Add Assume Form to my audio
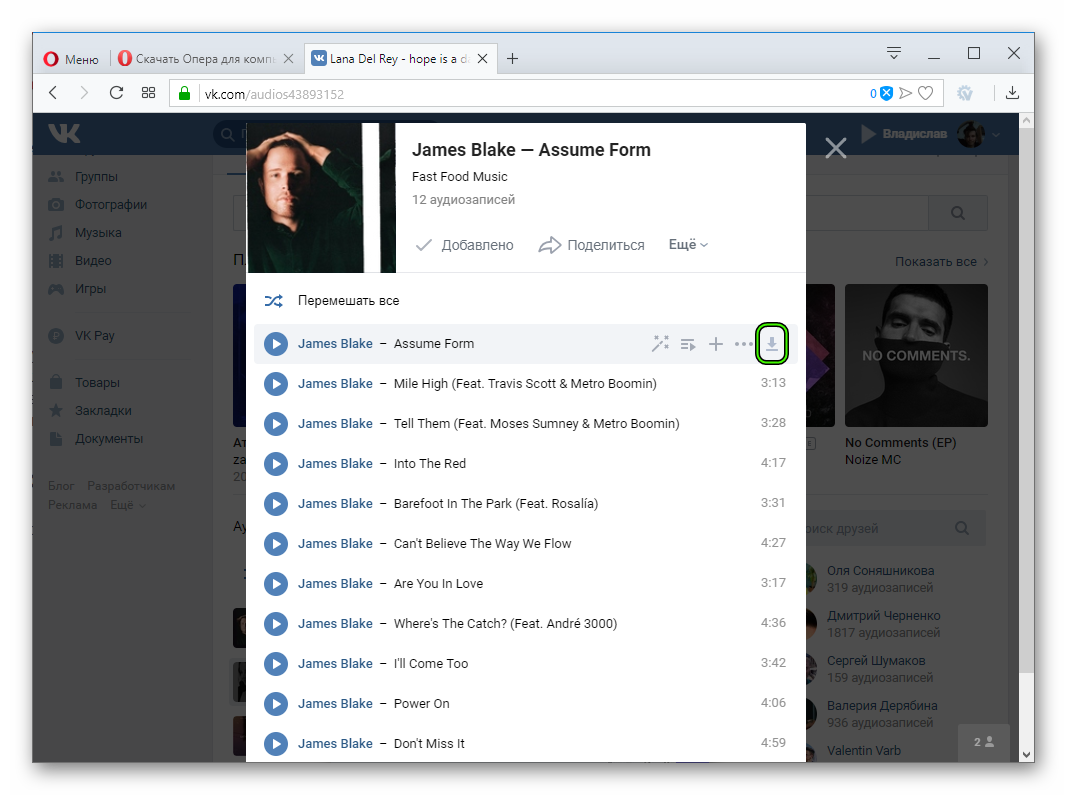Image resolution: width=1067 pixels, height=795 pixels. point(715,344)
